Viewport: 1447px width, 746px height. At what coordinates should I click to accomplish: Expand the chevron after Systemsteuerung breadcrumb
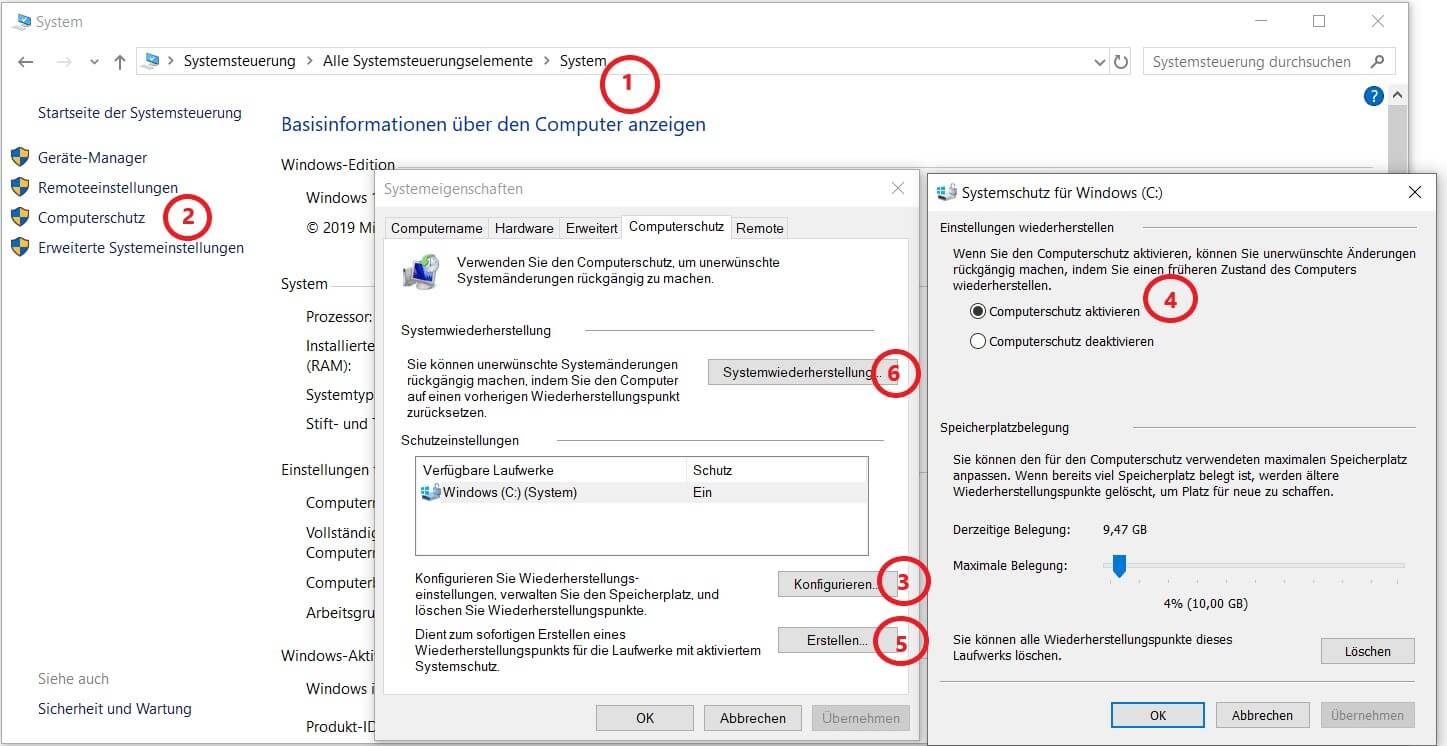point(309,61)
